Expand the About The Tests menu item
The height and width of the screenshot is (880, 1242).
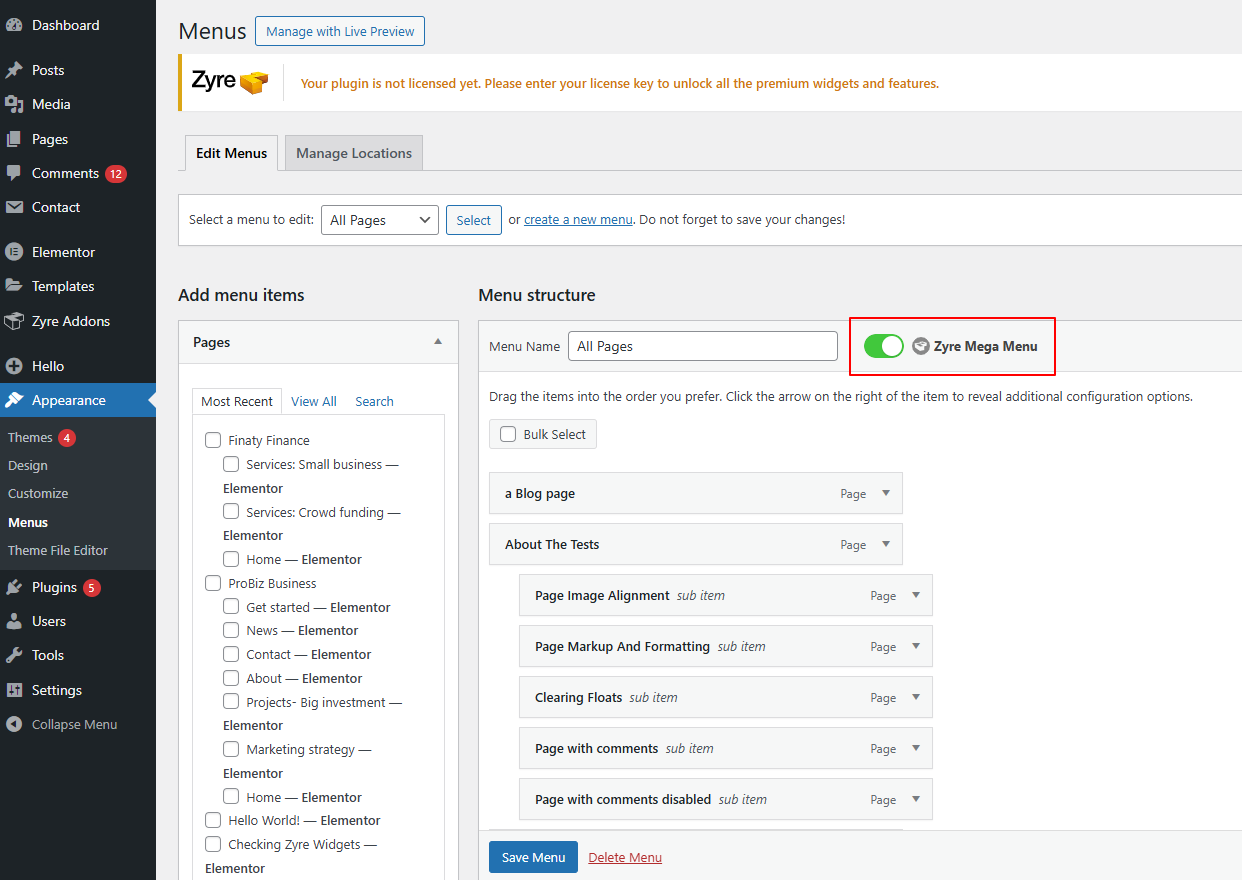click(886, 544)
